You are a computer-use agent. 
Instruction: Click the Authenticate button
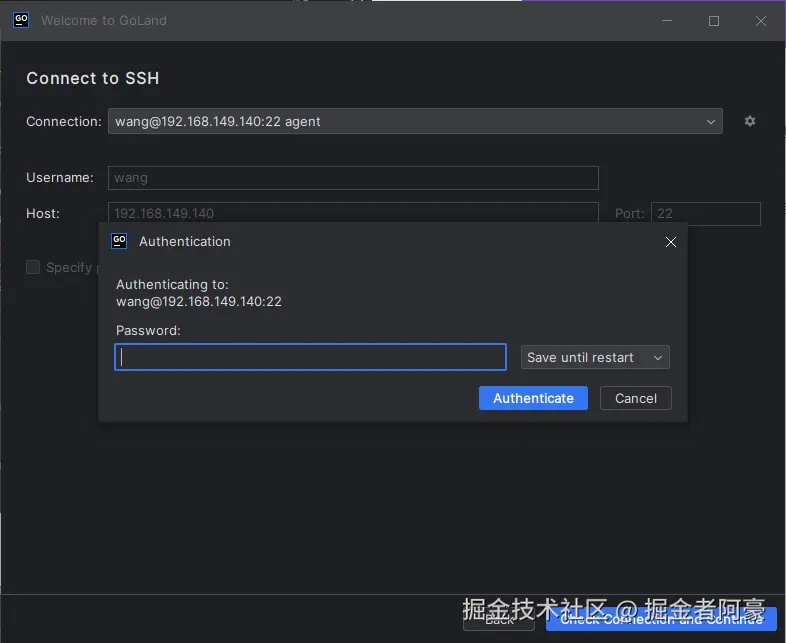(533, 398)
